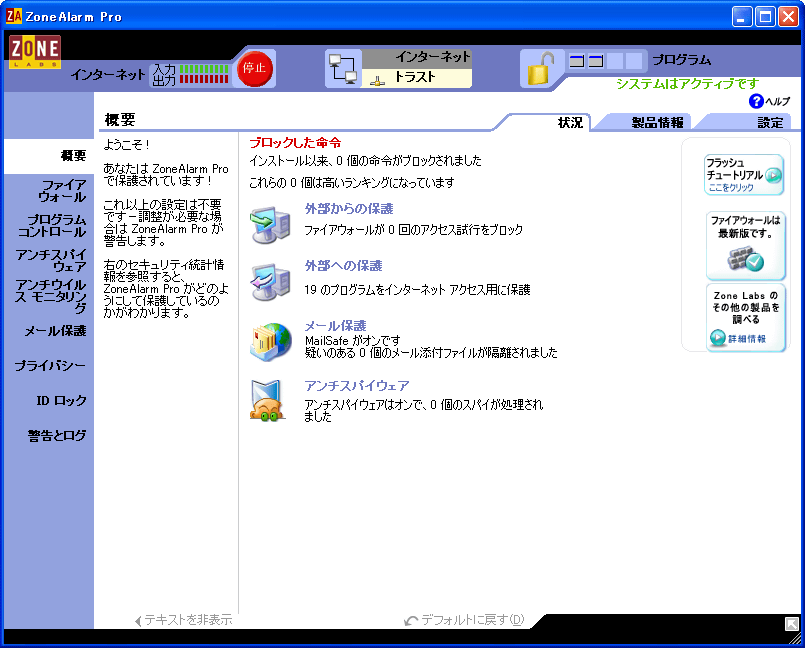Click the トラスト zone network icon
Viewport: 805px width, 648px height.
coord(377,81)
